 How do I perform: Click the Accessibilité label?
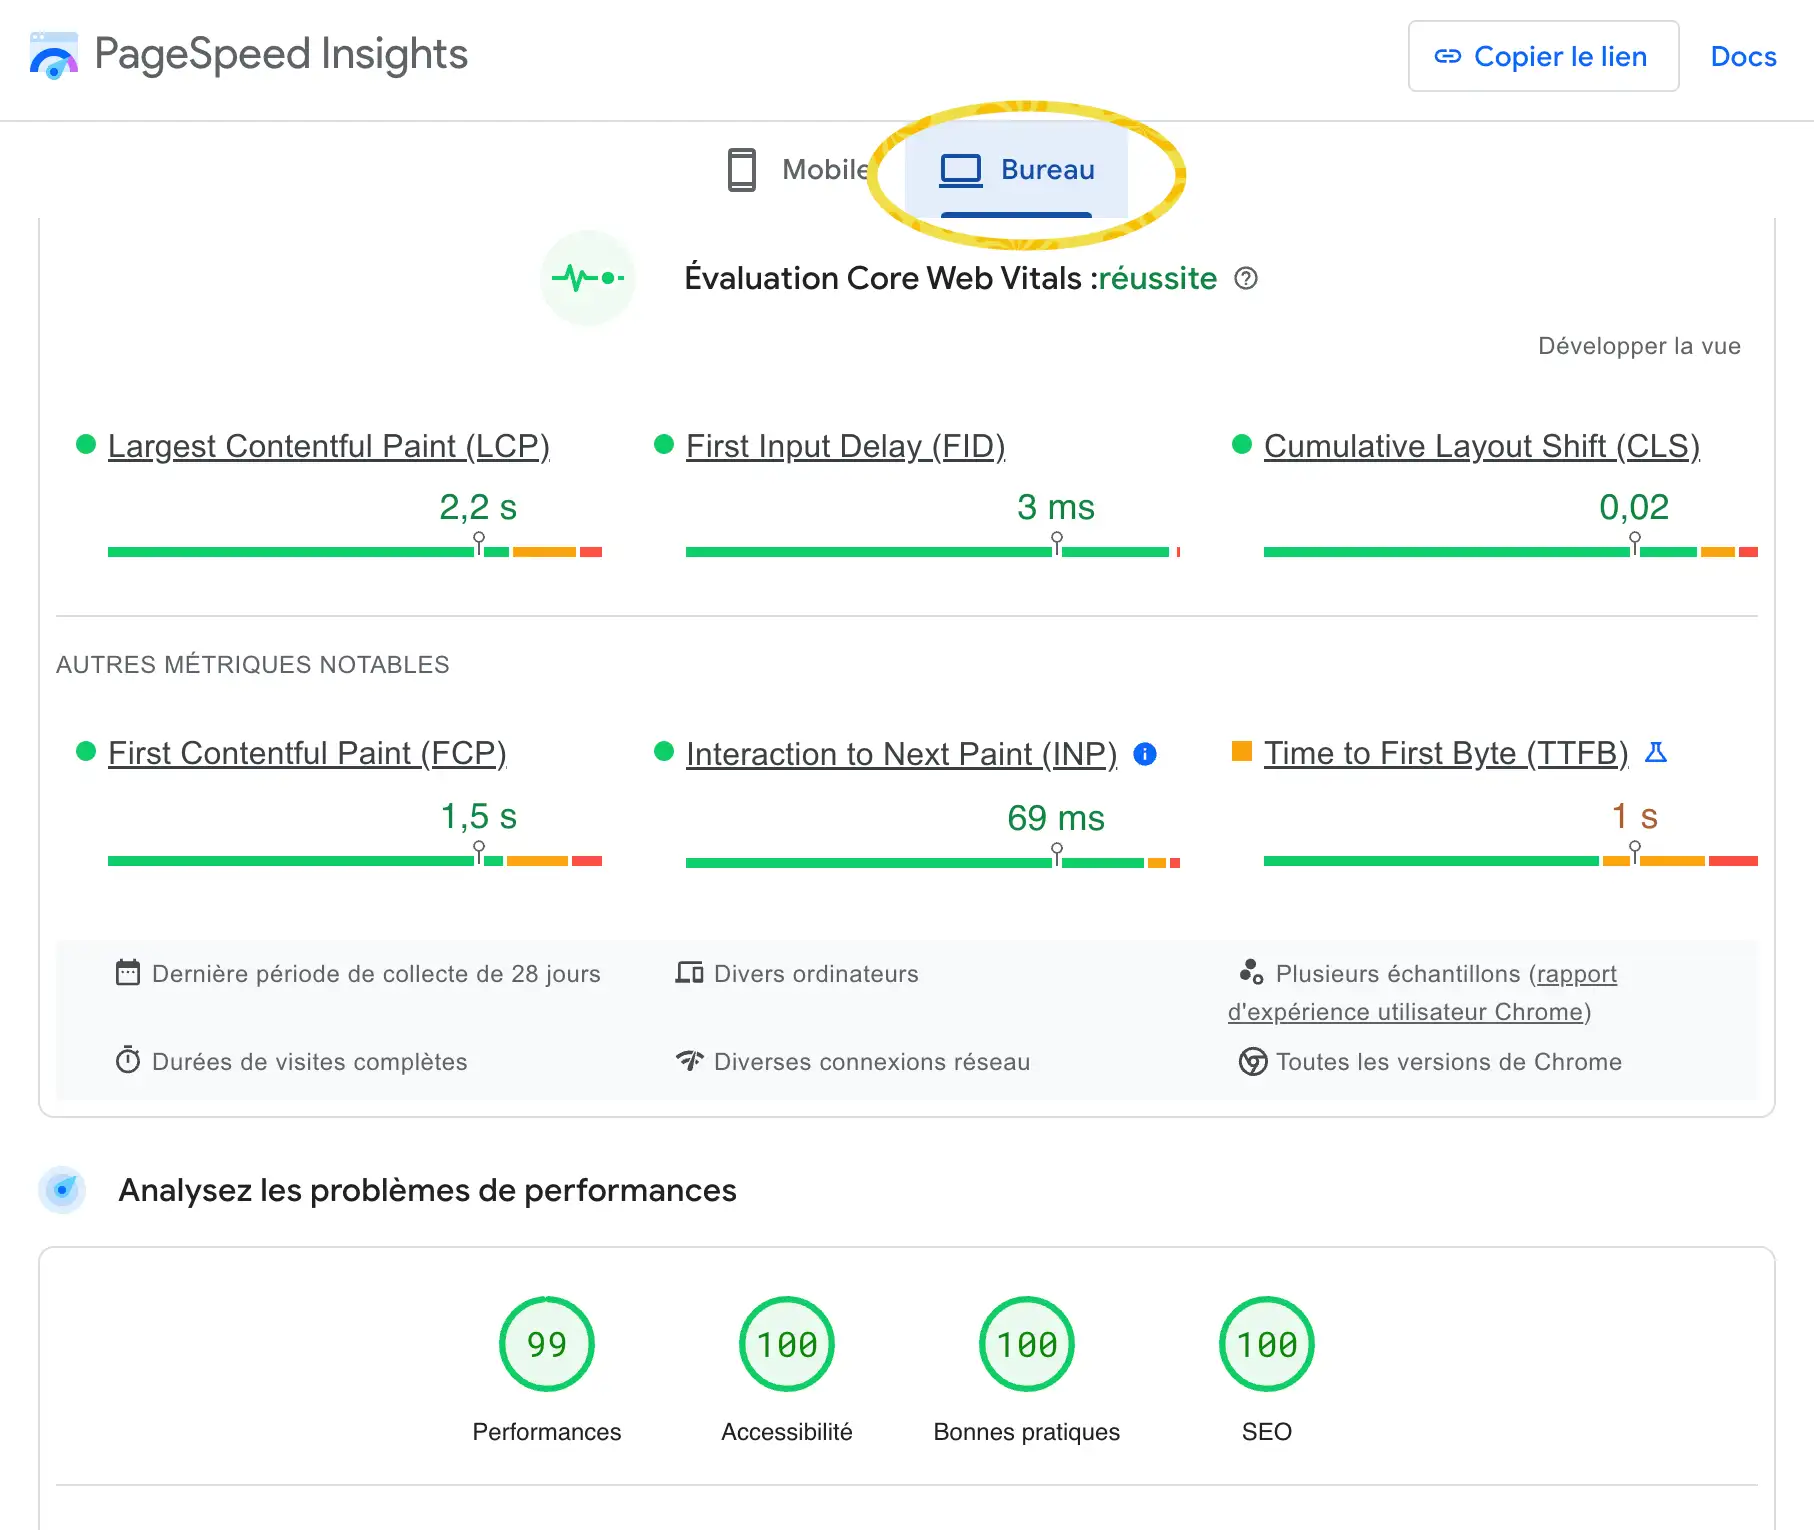(787, 1432)
